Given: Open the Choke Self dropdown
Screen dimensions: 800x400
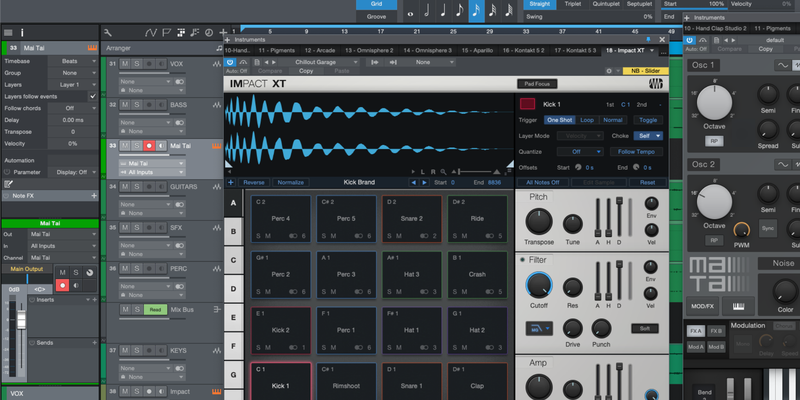Looking at the screenshot, I should (x=649, y=135).
